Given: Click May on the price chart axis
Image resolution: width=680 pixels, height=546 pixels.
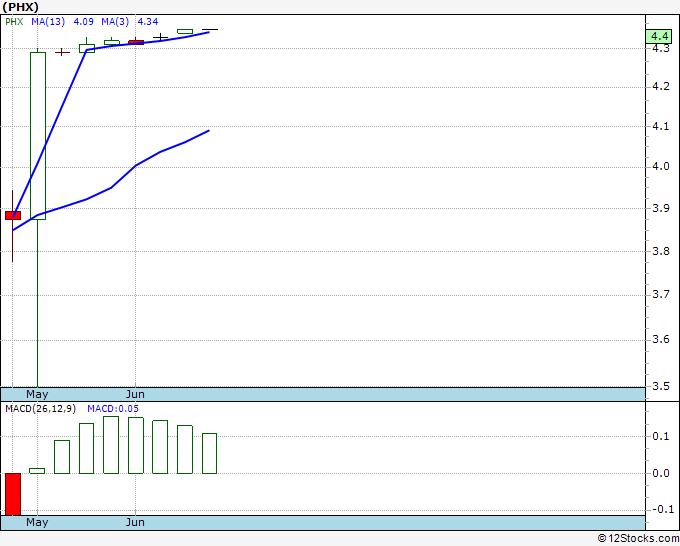Looking at the screenshot, I should click(37, 394).
